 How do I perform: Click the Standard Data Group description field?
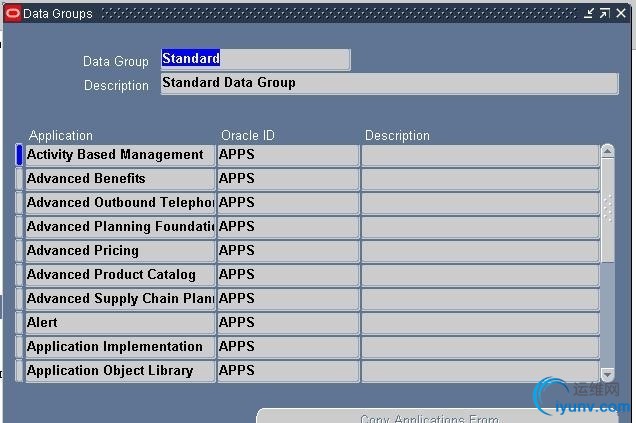390,84
